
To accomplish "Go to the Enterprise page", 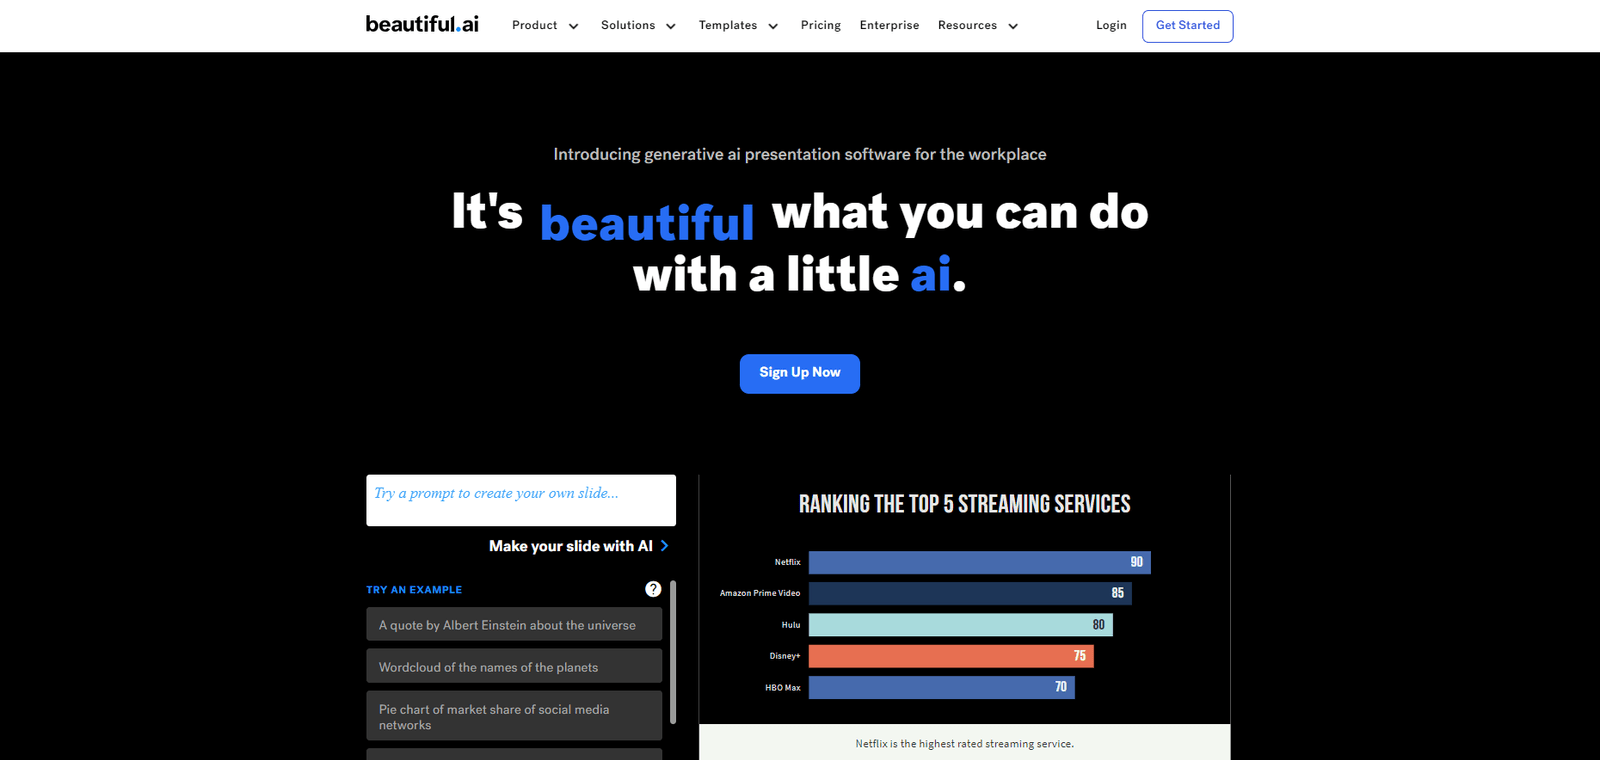I will tap(889, 25).
